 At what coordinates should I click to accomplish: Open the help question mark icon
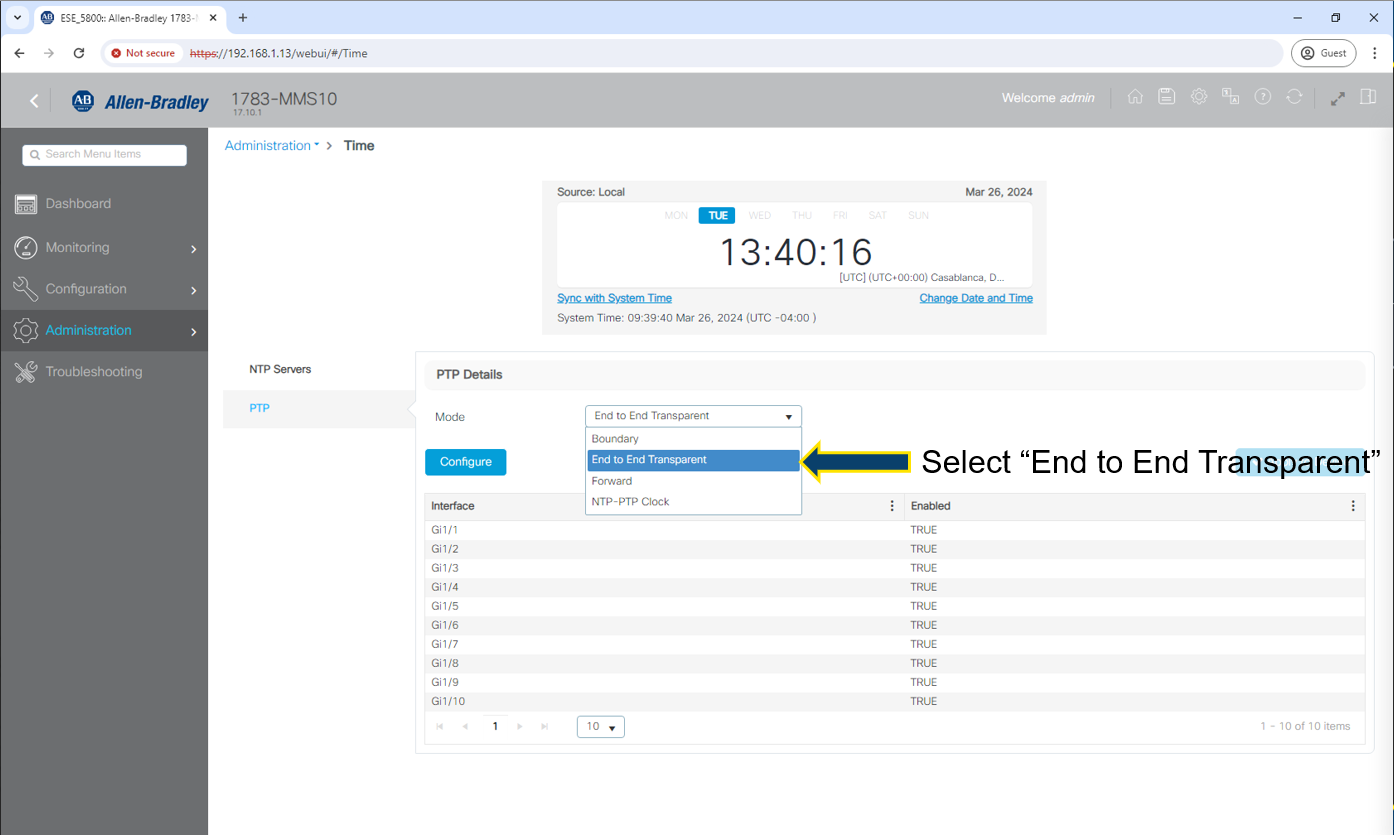[x=1263, y=97]
